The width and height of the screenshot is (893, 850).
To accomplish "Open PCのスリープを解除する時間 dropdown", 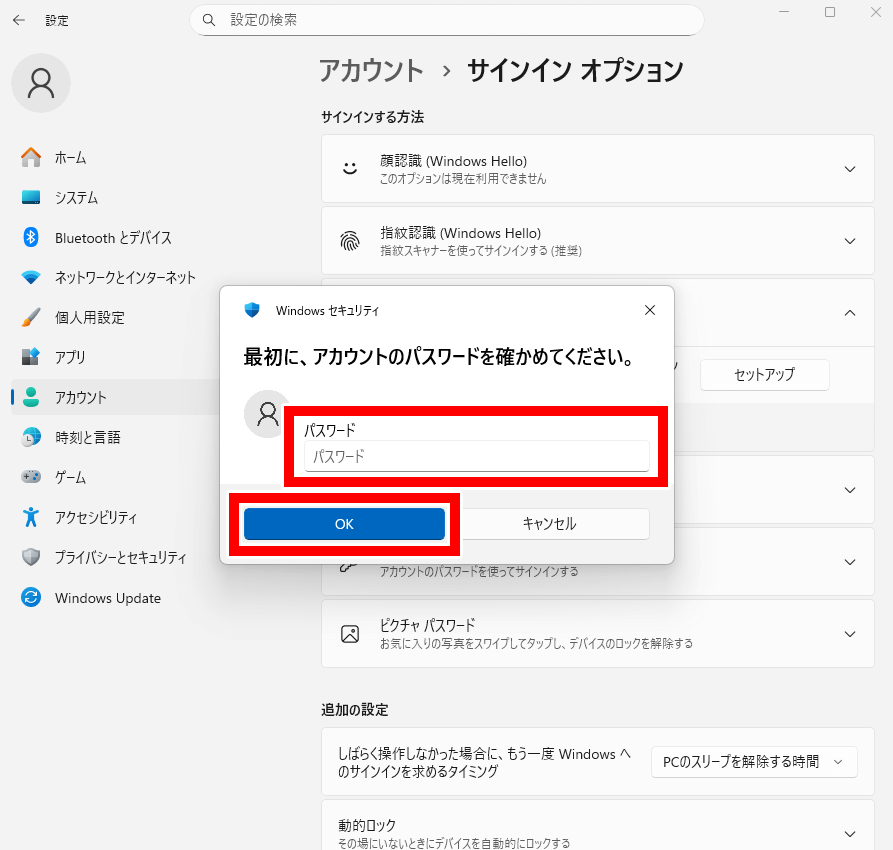I will click(x=754, y=762).
